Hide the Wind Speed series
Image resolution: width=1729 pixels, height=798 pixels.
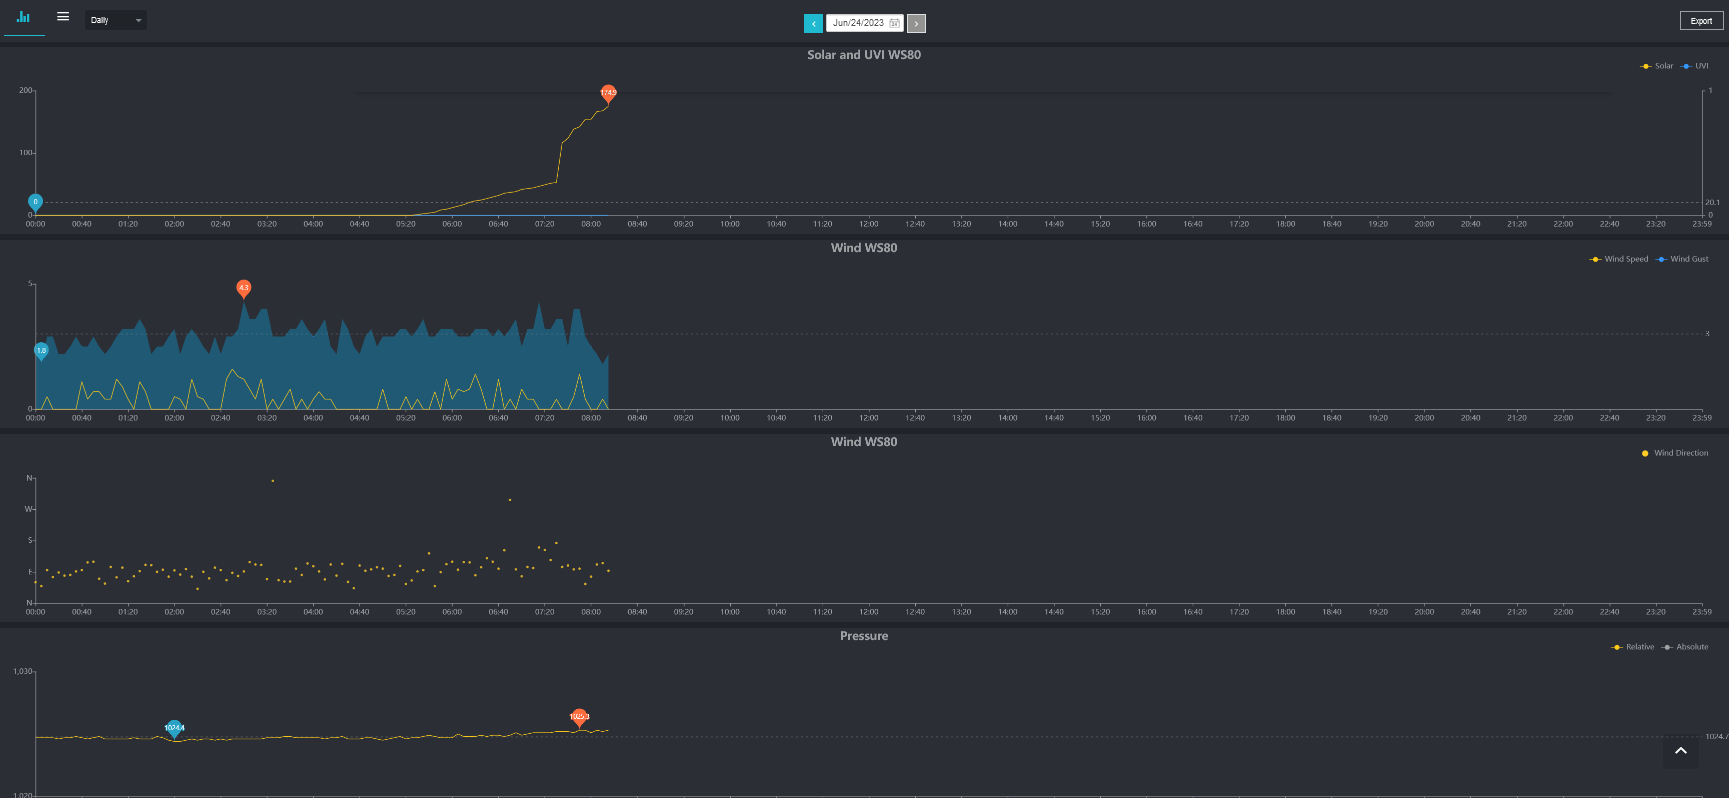click(x=1619, y=259)
